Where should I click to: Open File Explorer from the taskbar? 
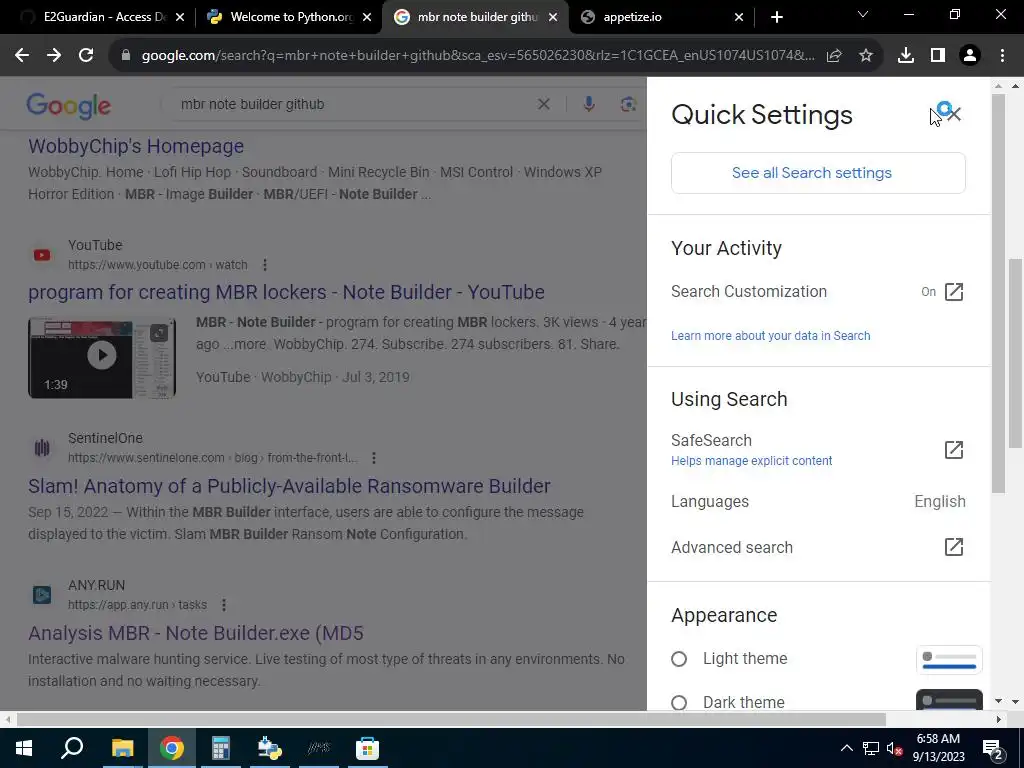(x=122, y=748)
